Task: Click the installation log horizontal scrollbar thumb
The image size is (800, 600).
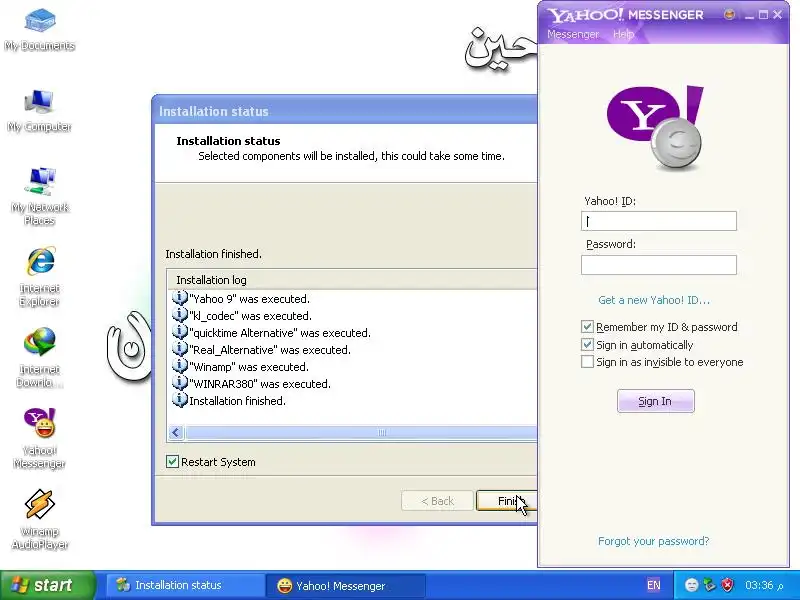Action: click(x=361, y=432)
